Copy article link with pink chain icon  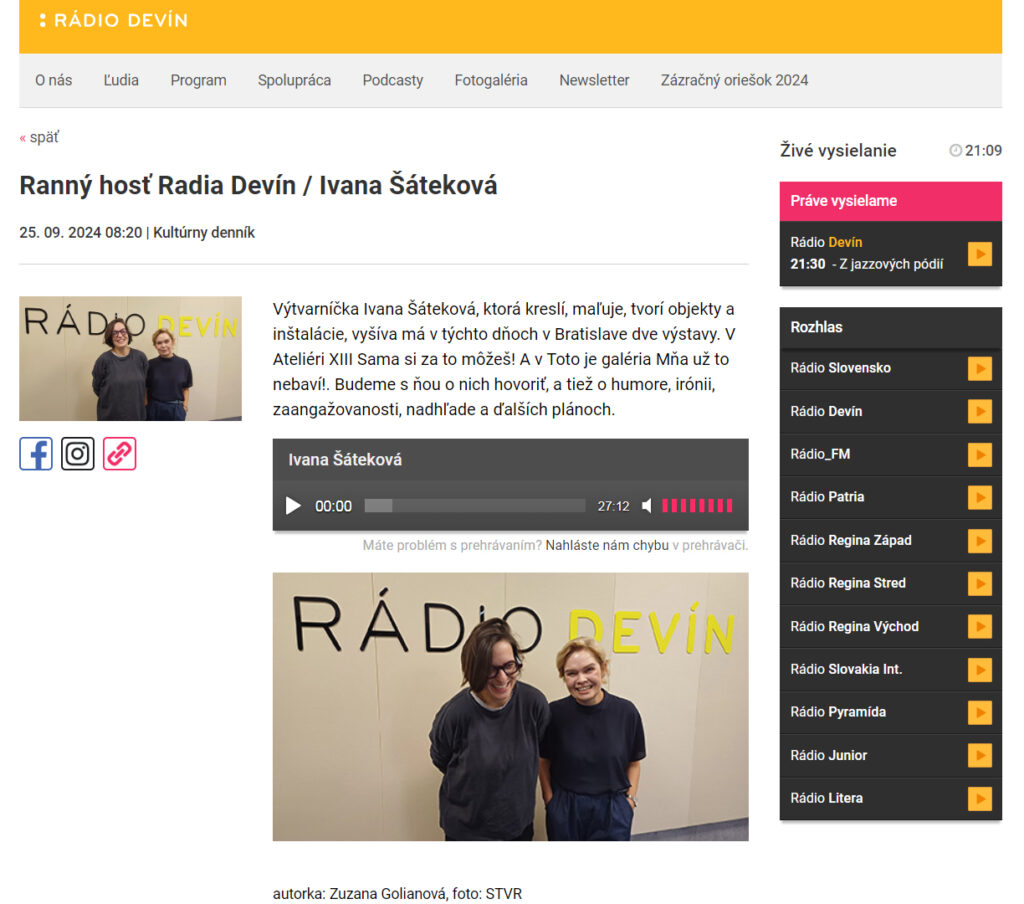point(119,454)
